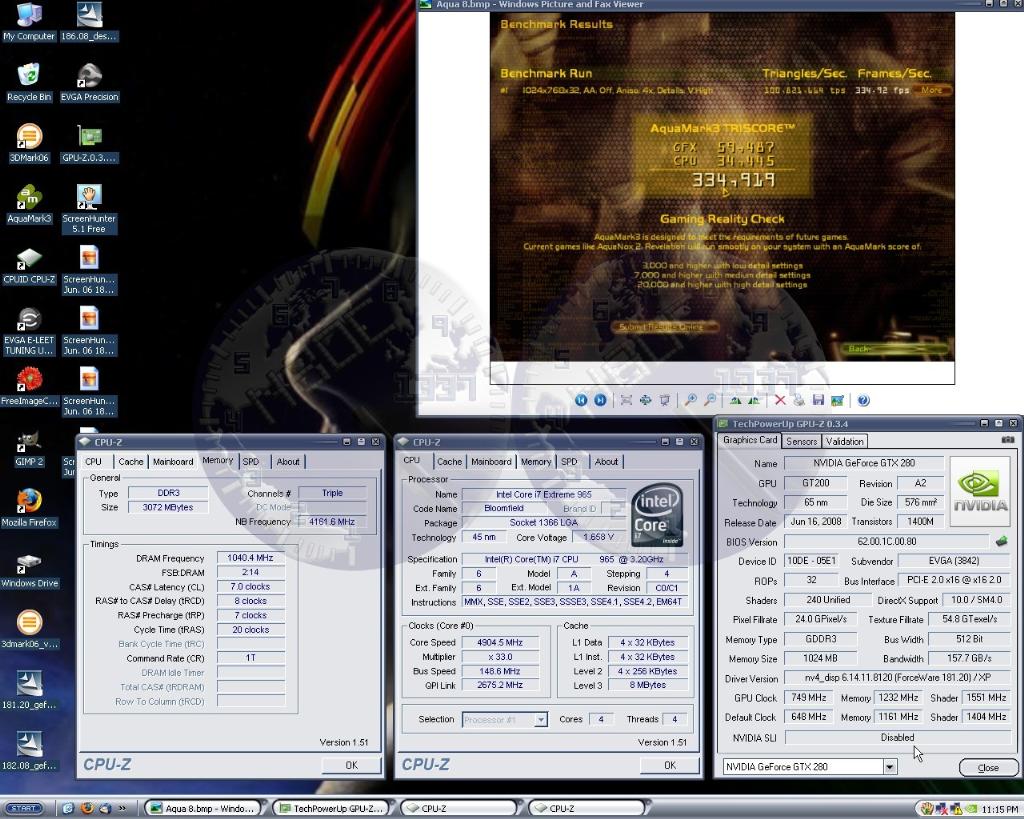Click the Actual Size icon in Picture Viewer
The width and height of the screenshot is (1024, 819).
(x=645, y=400)
